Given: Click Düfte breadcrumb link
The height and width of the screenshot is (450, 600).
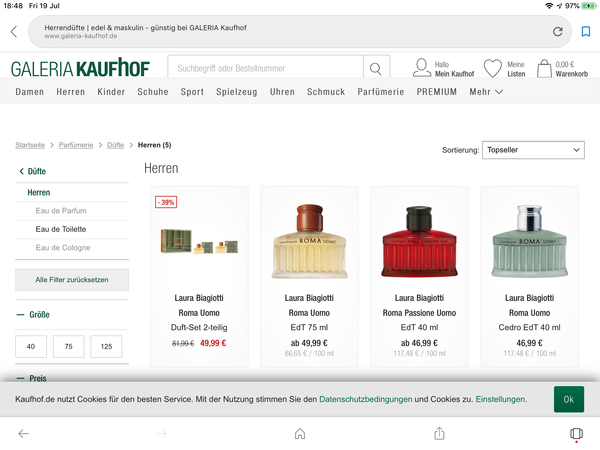Looking at the screenshot, I should coord(116,145).
